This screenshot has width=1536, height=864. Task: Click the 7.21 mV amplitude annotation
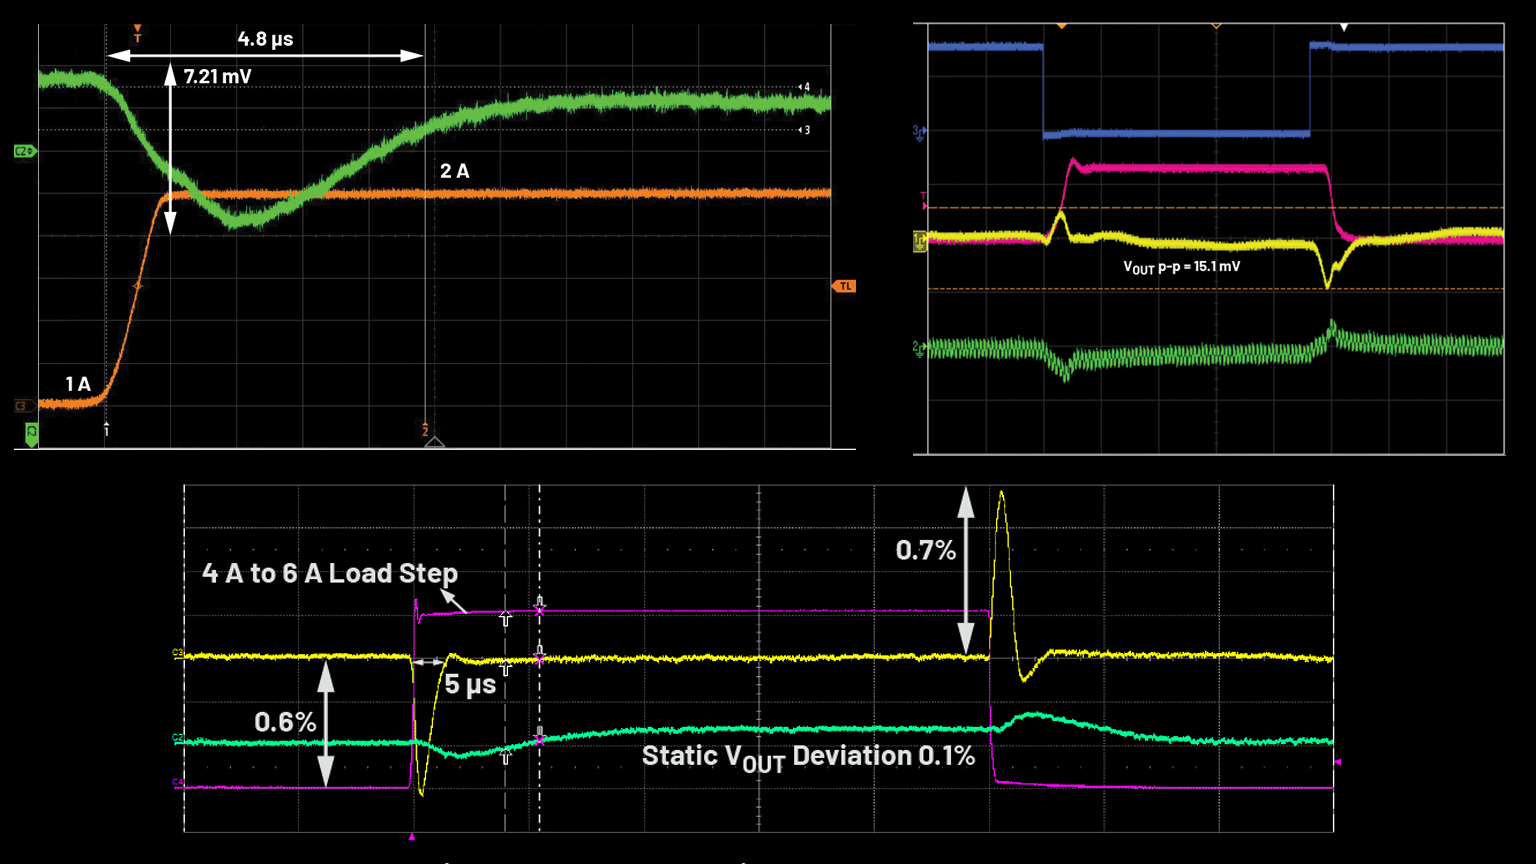[x=217, y=76]
